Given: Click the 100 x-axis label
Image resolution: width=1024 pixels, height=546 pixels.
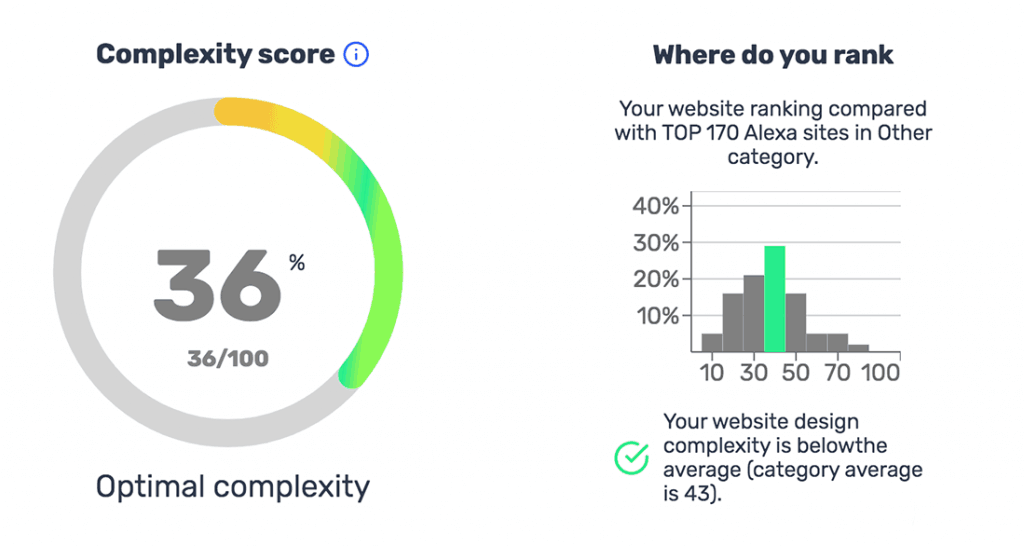Looking at the screenshot, I should tap(881, 373).
